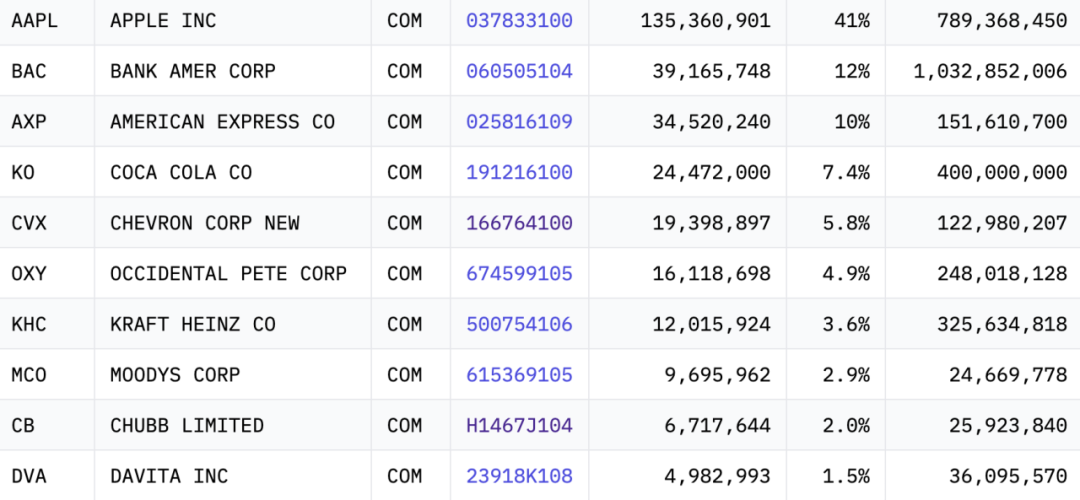Viewport: 1080px width, 500px height.
Task: Click the value 4,982,993 in Davita row
Action: [x=717, y=477]
